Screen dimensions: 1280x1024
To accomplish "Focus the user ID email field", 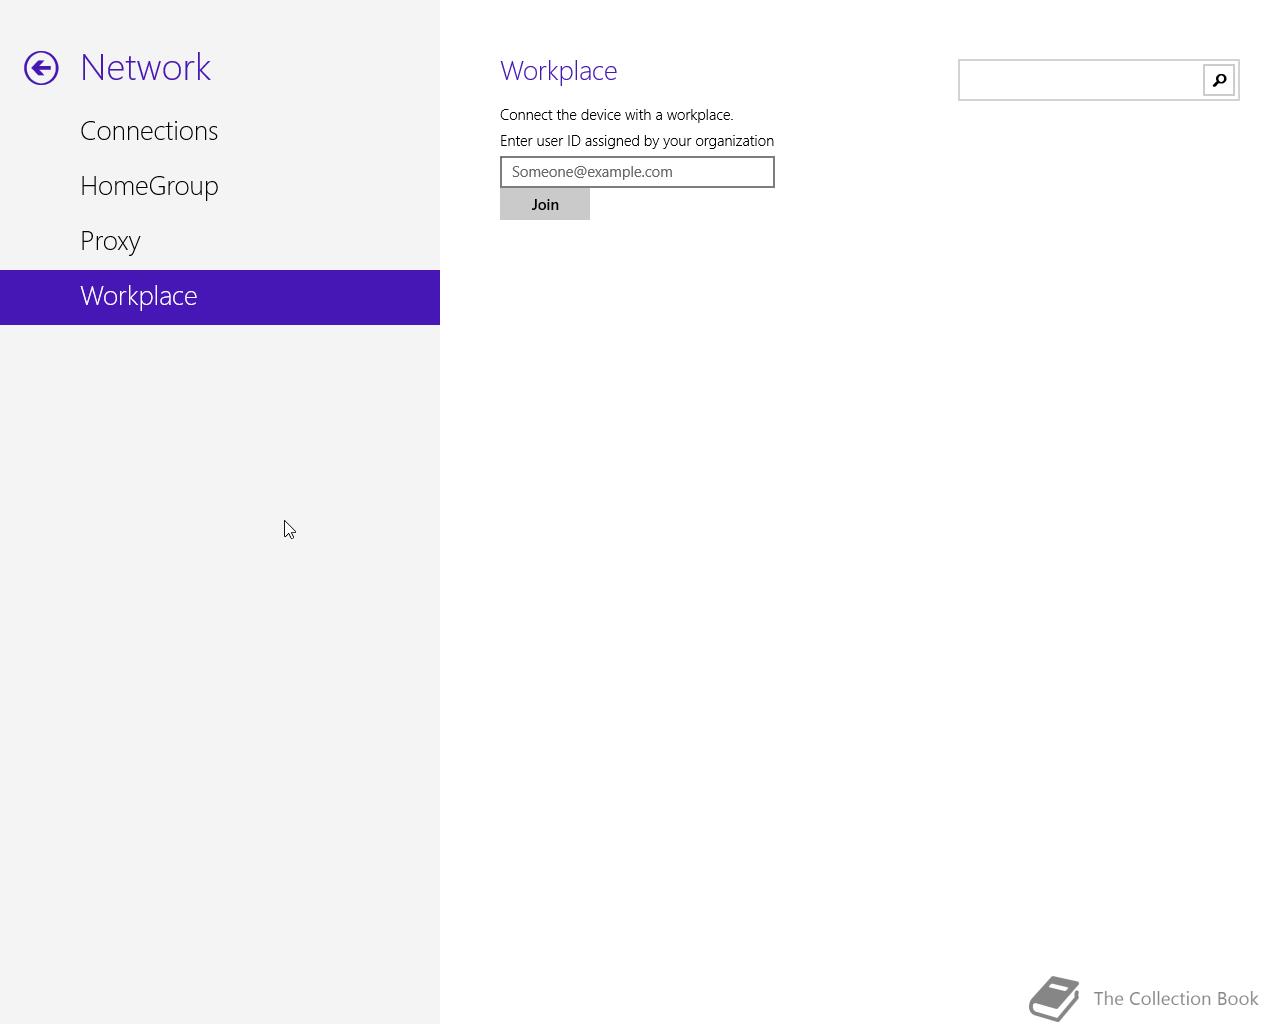I will [637, 172].
